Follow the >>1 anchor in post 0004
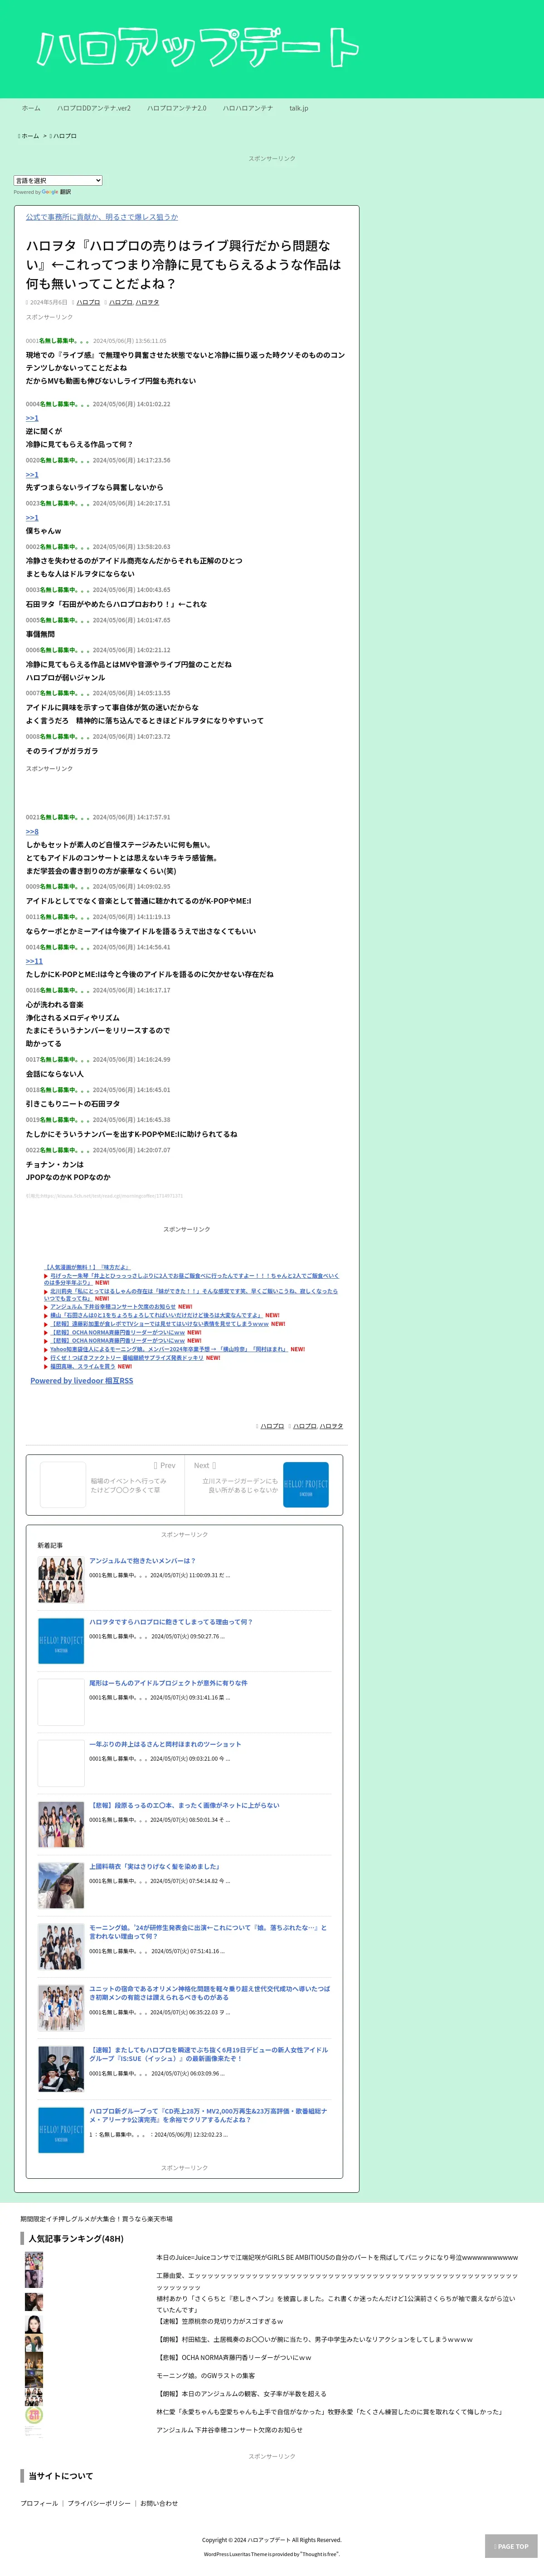 pyautogui.click(x=32, y=418)
